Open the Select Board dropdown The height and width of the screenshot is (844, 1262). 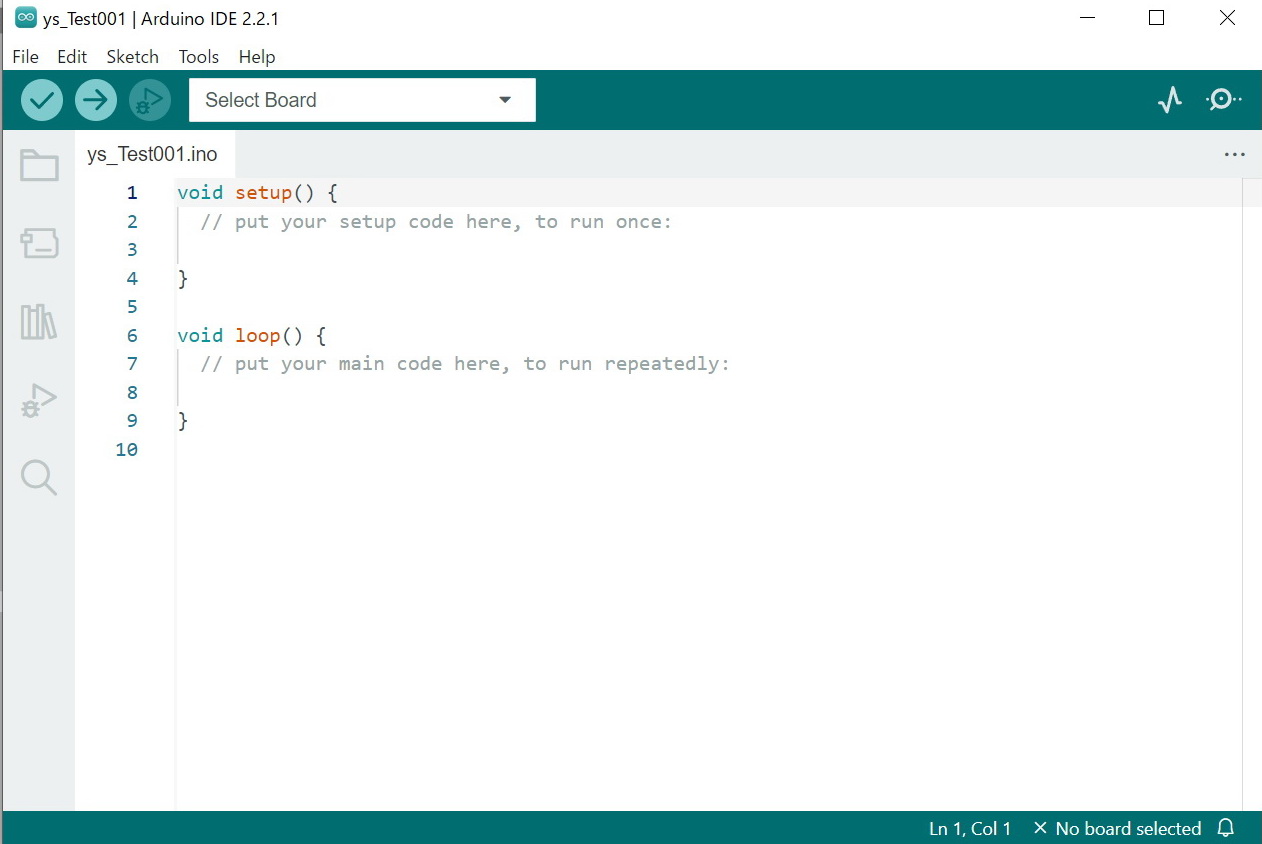click(x=362, y=100)
